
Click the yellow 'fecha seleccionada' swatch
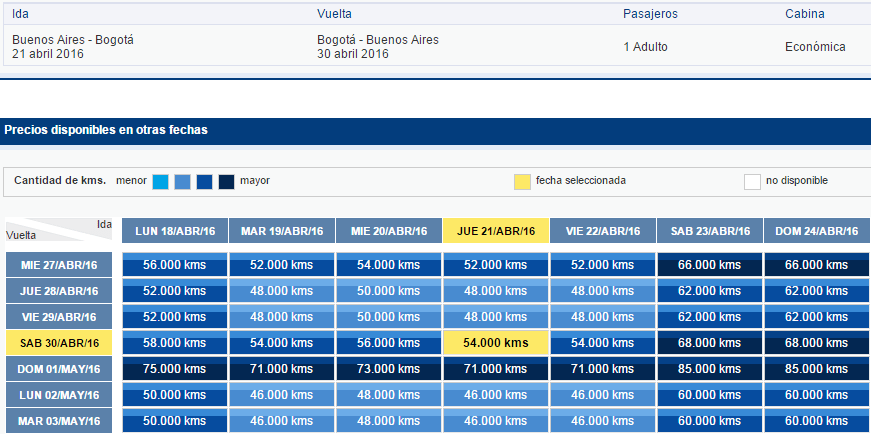pos(522,182)
